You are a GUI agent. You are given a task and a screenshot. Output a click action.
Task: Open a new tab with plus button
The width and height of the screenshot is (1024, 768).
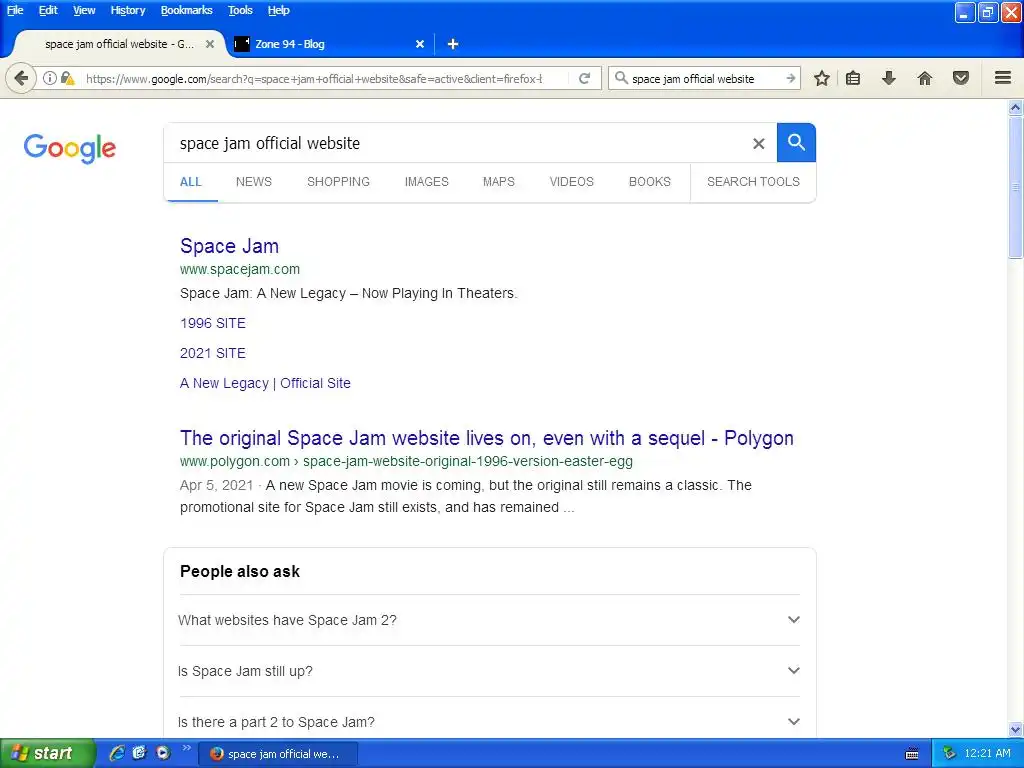(x=453, y=44)
